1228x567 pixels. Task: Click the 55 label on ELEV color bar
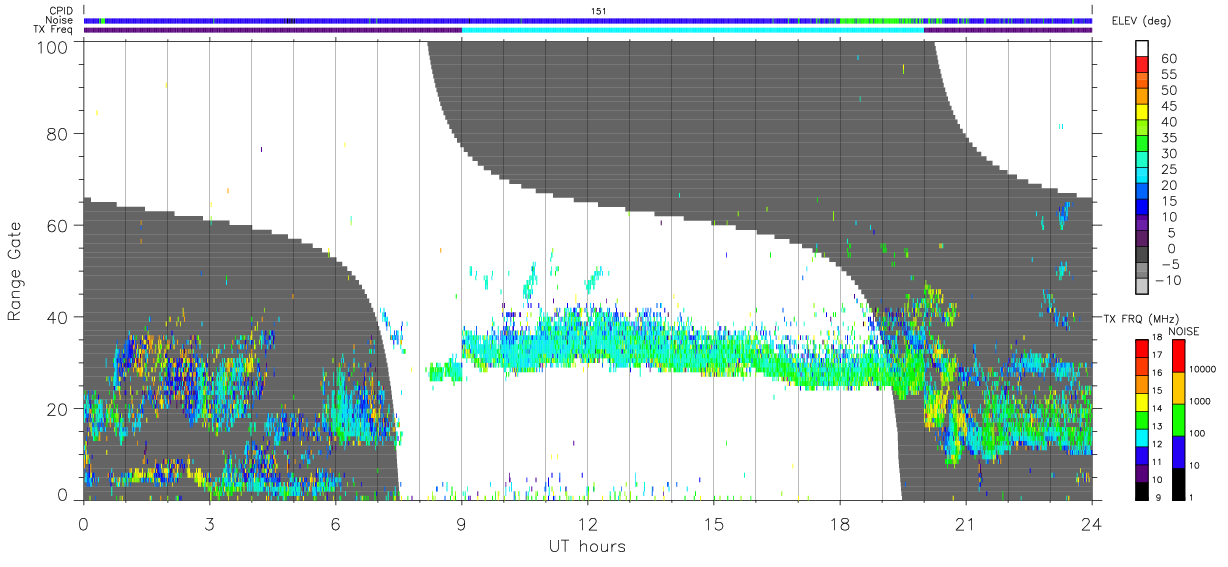coord(1169,75)
